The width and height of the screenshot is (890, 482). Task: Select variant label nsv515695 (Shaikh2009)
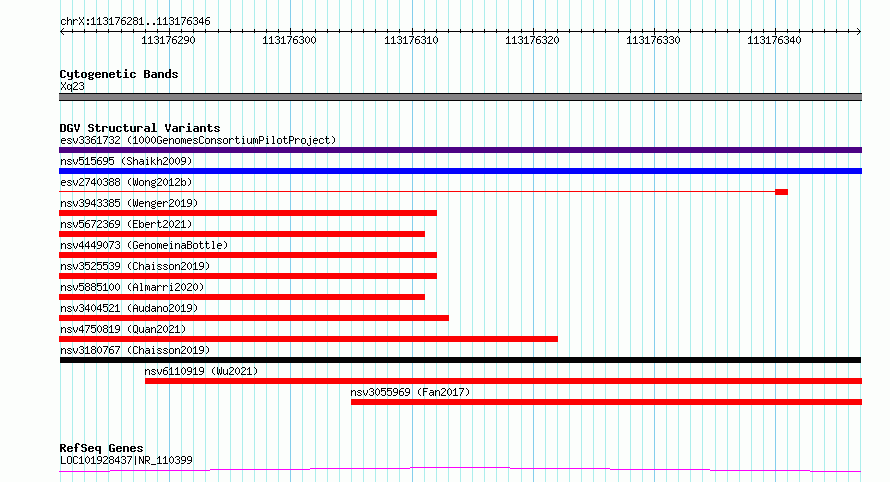coord(126,161)
